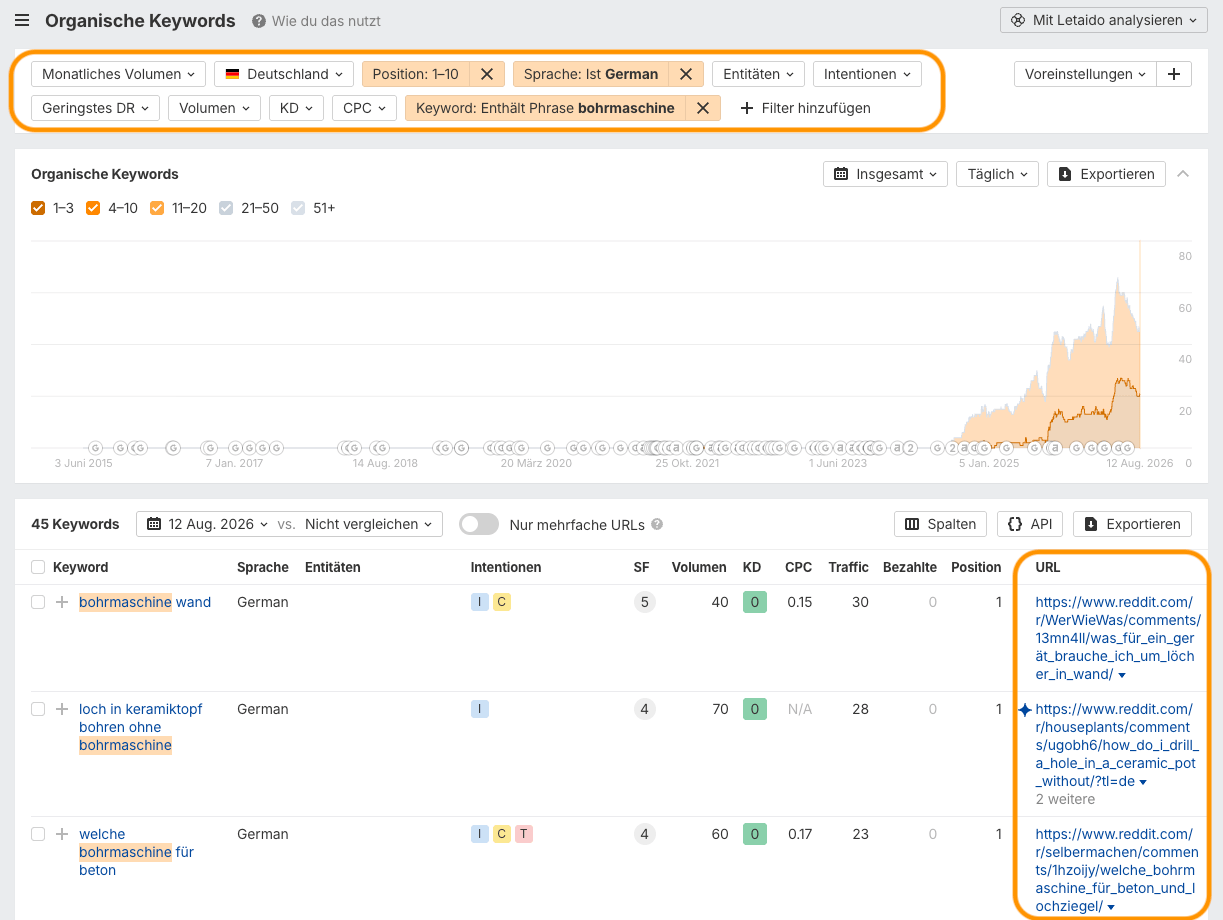Uncheck the 1–3 positions checkbox

(38, 208)
